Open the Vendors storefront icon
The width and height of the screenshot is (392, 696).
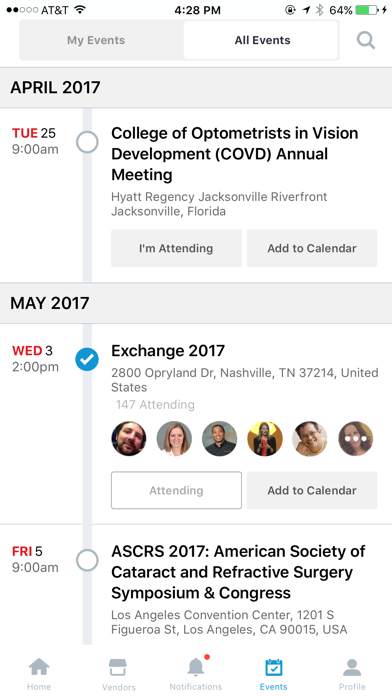tap(118, 667)
